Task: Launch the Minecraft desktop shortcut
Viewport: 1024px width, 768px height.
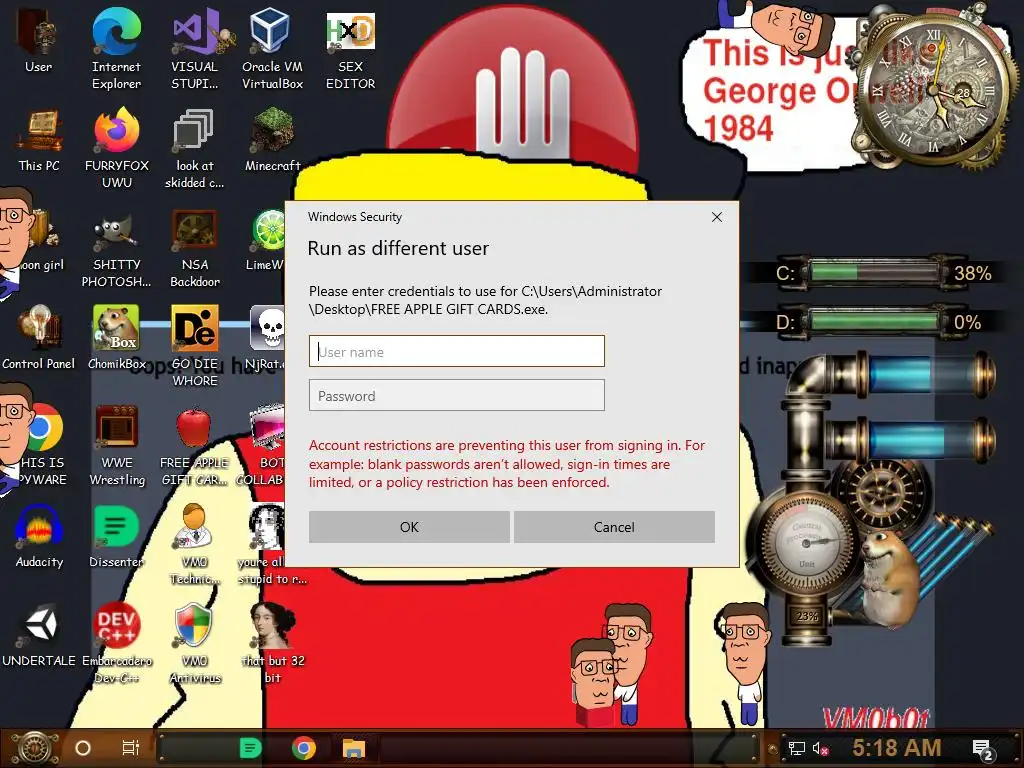Action: tap(272, 140)
